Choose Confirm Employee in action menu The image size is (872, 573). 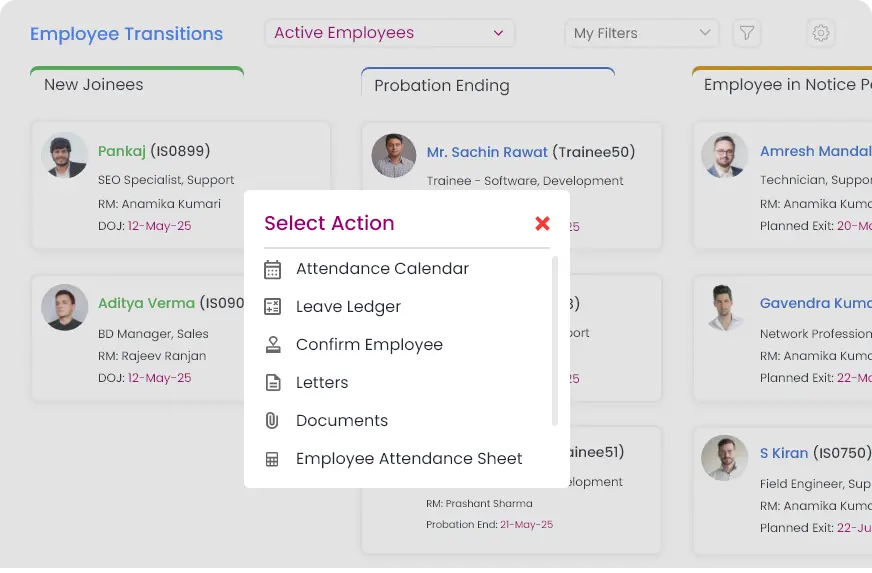point(369,345)
